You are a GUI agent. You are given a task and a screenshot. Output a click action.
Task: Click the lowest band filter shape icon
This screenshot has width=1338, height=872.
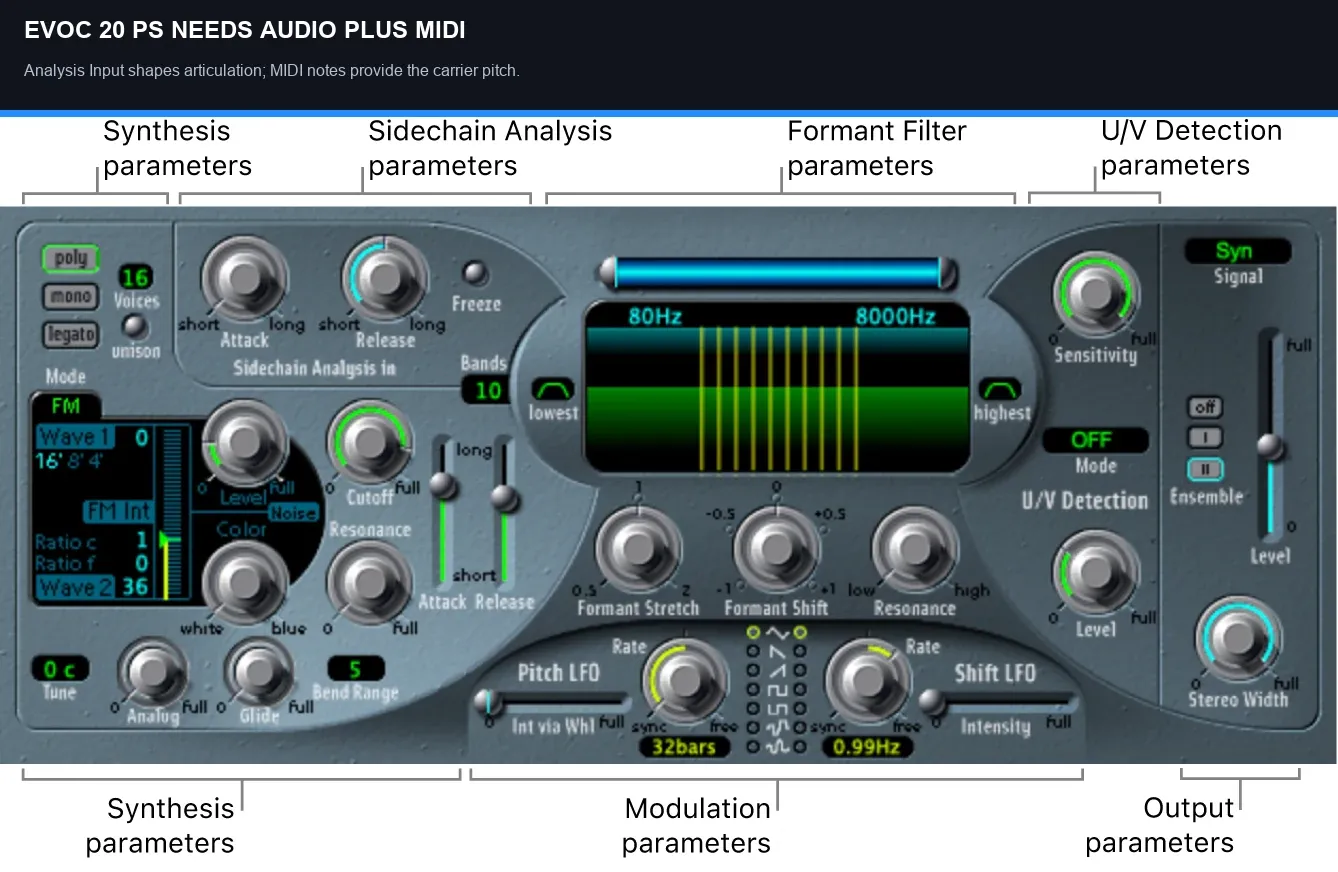552,389
